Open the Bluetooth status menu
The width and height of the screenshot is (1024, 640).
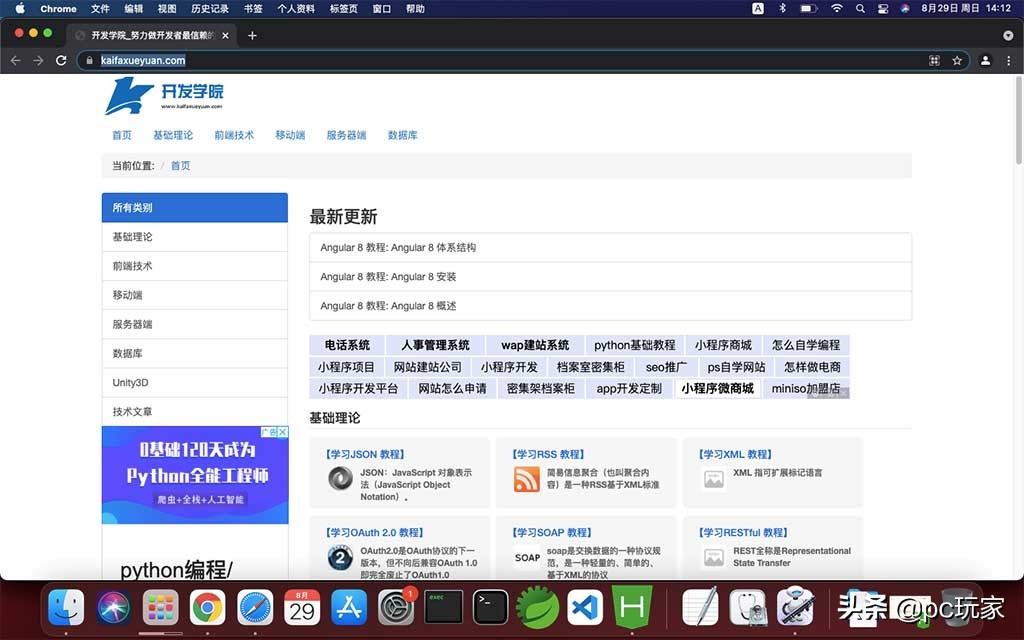click(x=782, y=8)
